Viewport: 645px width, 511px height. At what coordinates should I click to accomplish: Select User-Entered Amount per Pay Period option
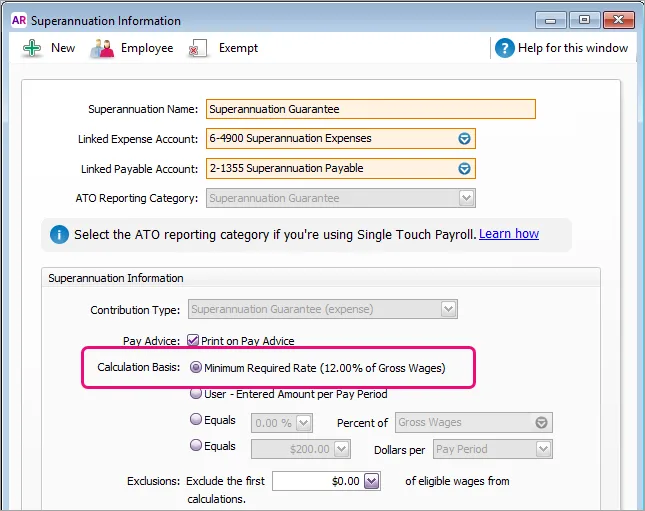[x=196, y=393]
